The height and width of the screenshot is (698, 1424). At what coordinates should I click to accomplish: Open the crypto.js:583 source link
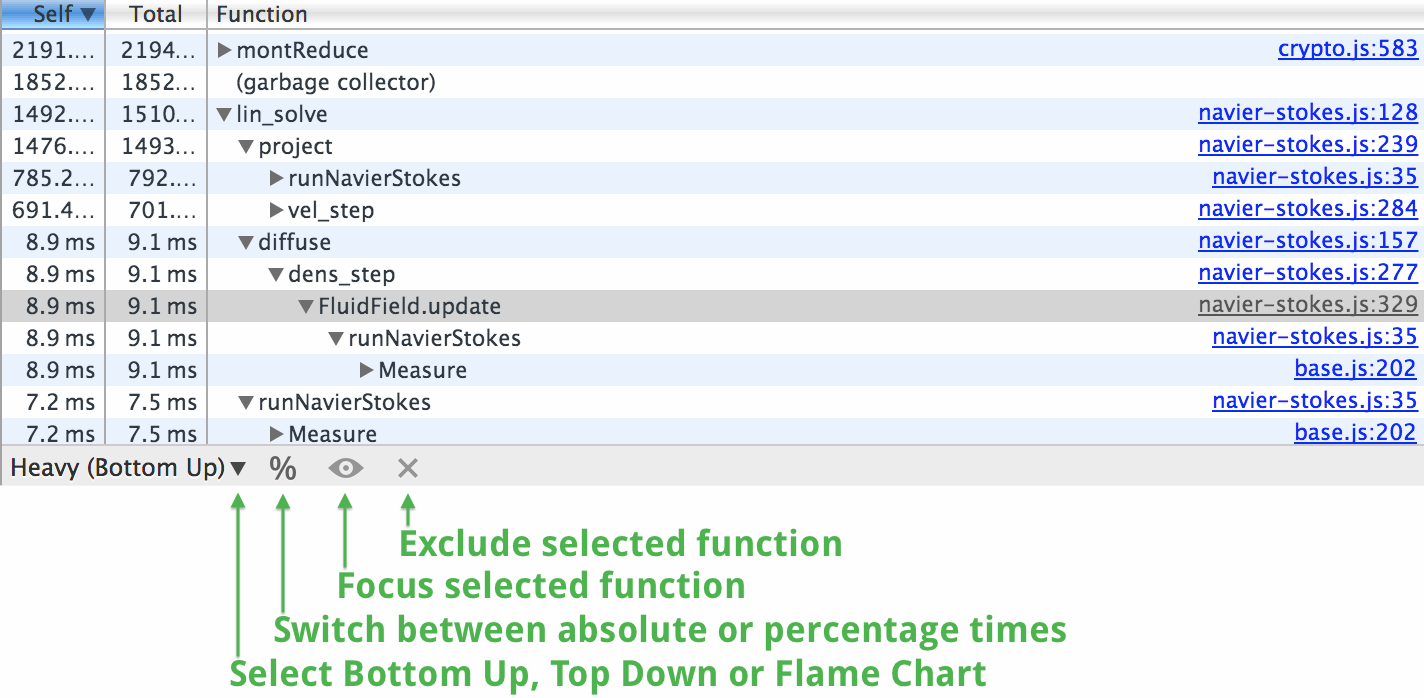pyautogui.click(x=1347, y=49)
